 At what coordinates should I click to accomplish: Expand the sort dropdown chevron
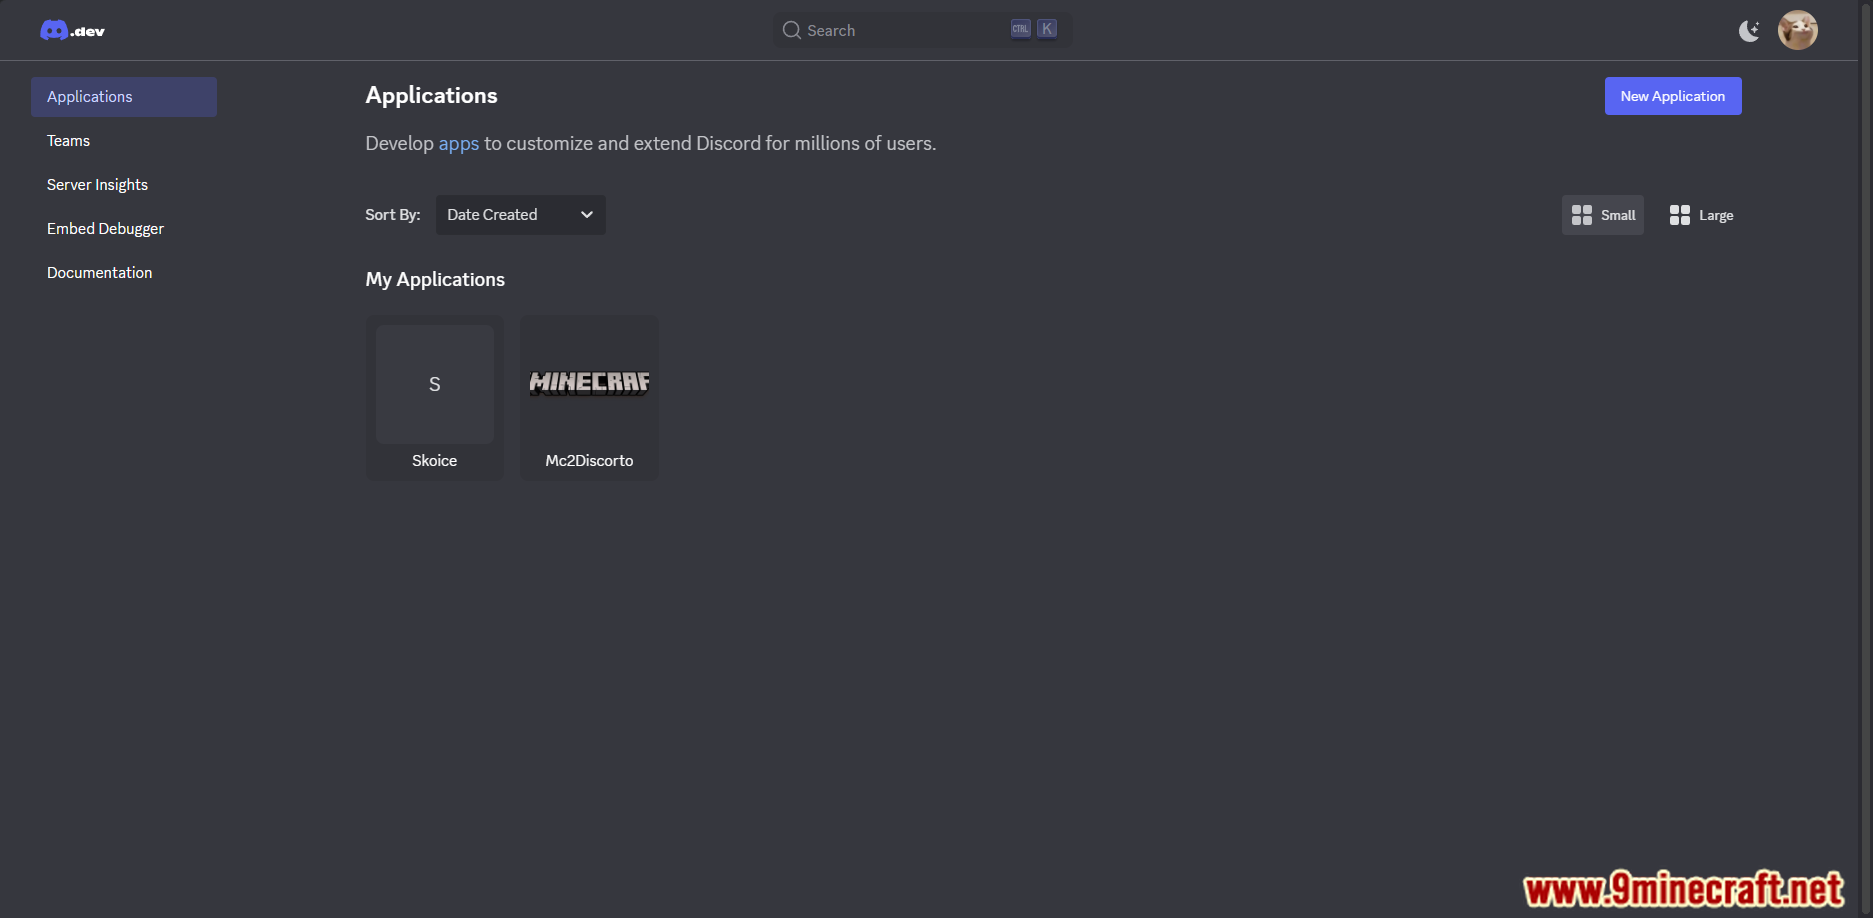(587, 215)
